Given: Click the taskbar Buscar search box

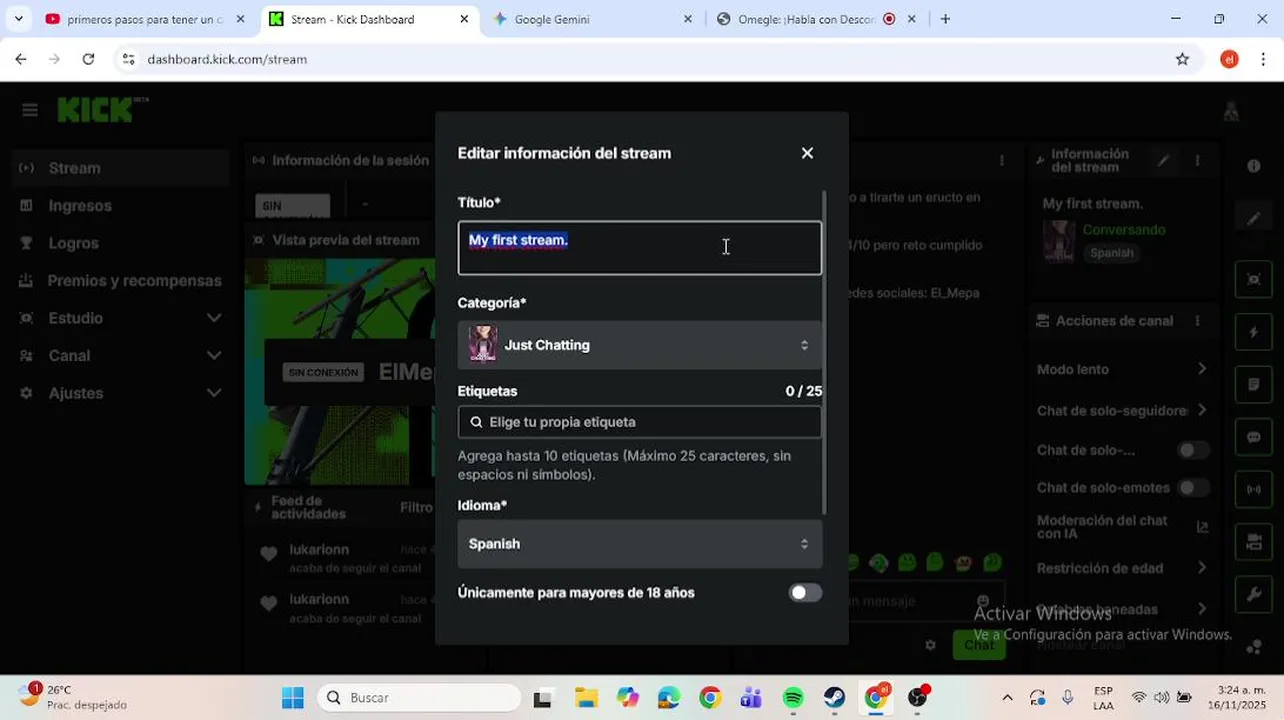Looking at the screenshot, I should coord(420,698).
